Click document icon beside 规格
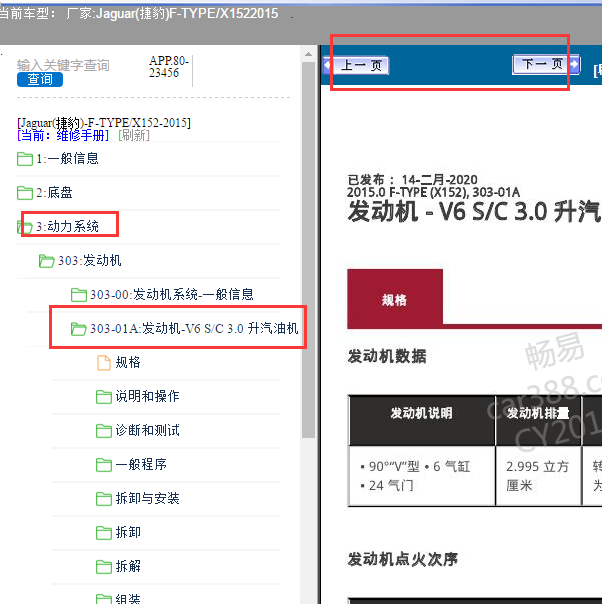602x604 pixels. tap(104, 363)
